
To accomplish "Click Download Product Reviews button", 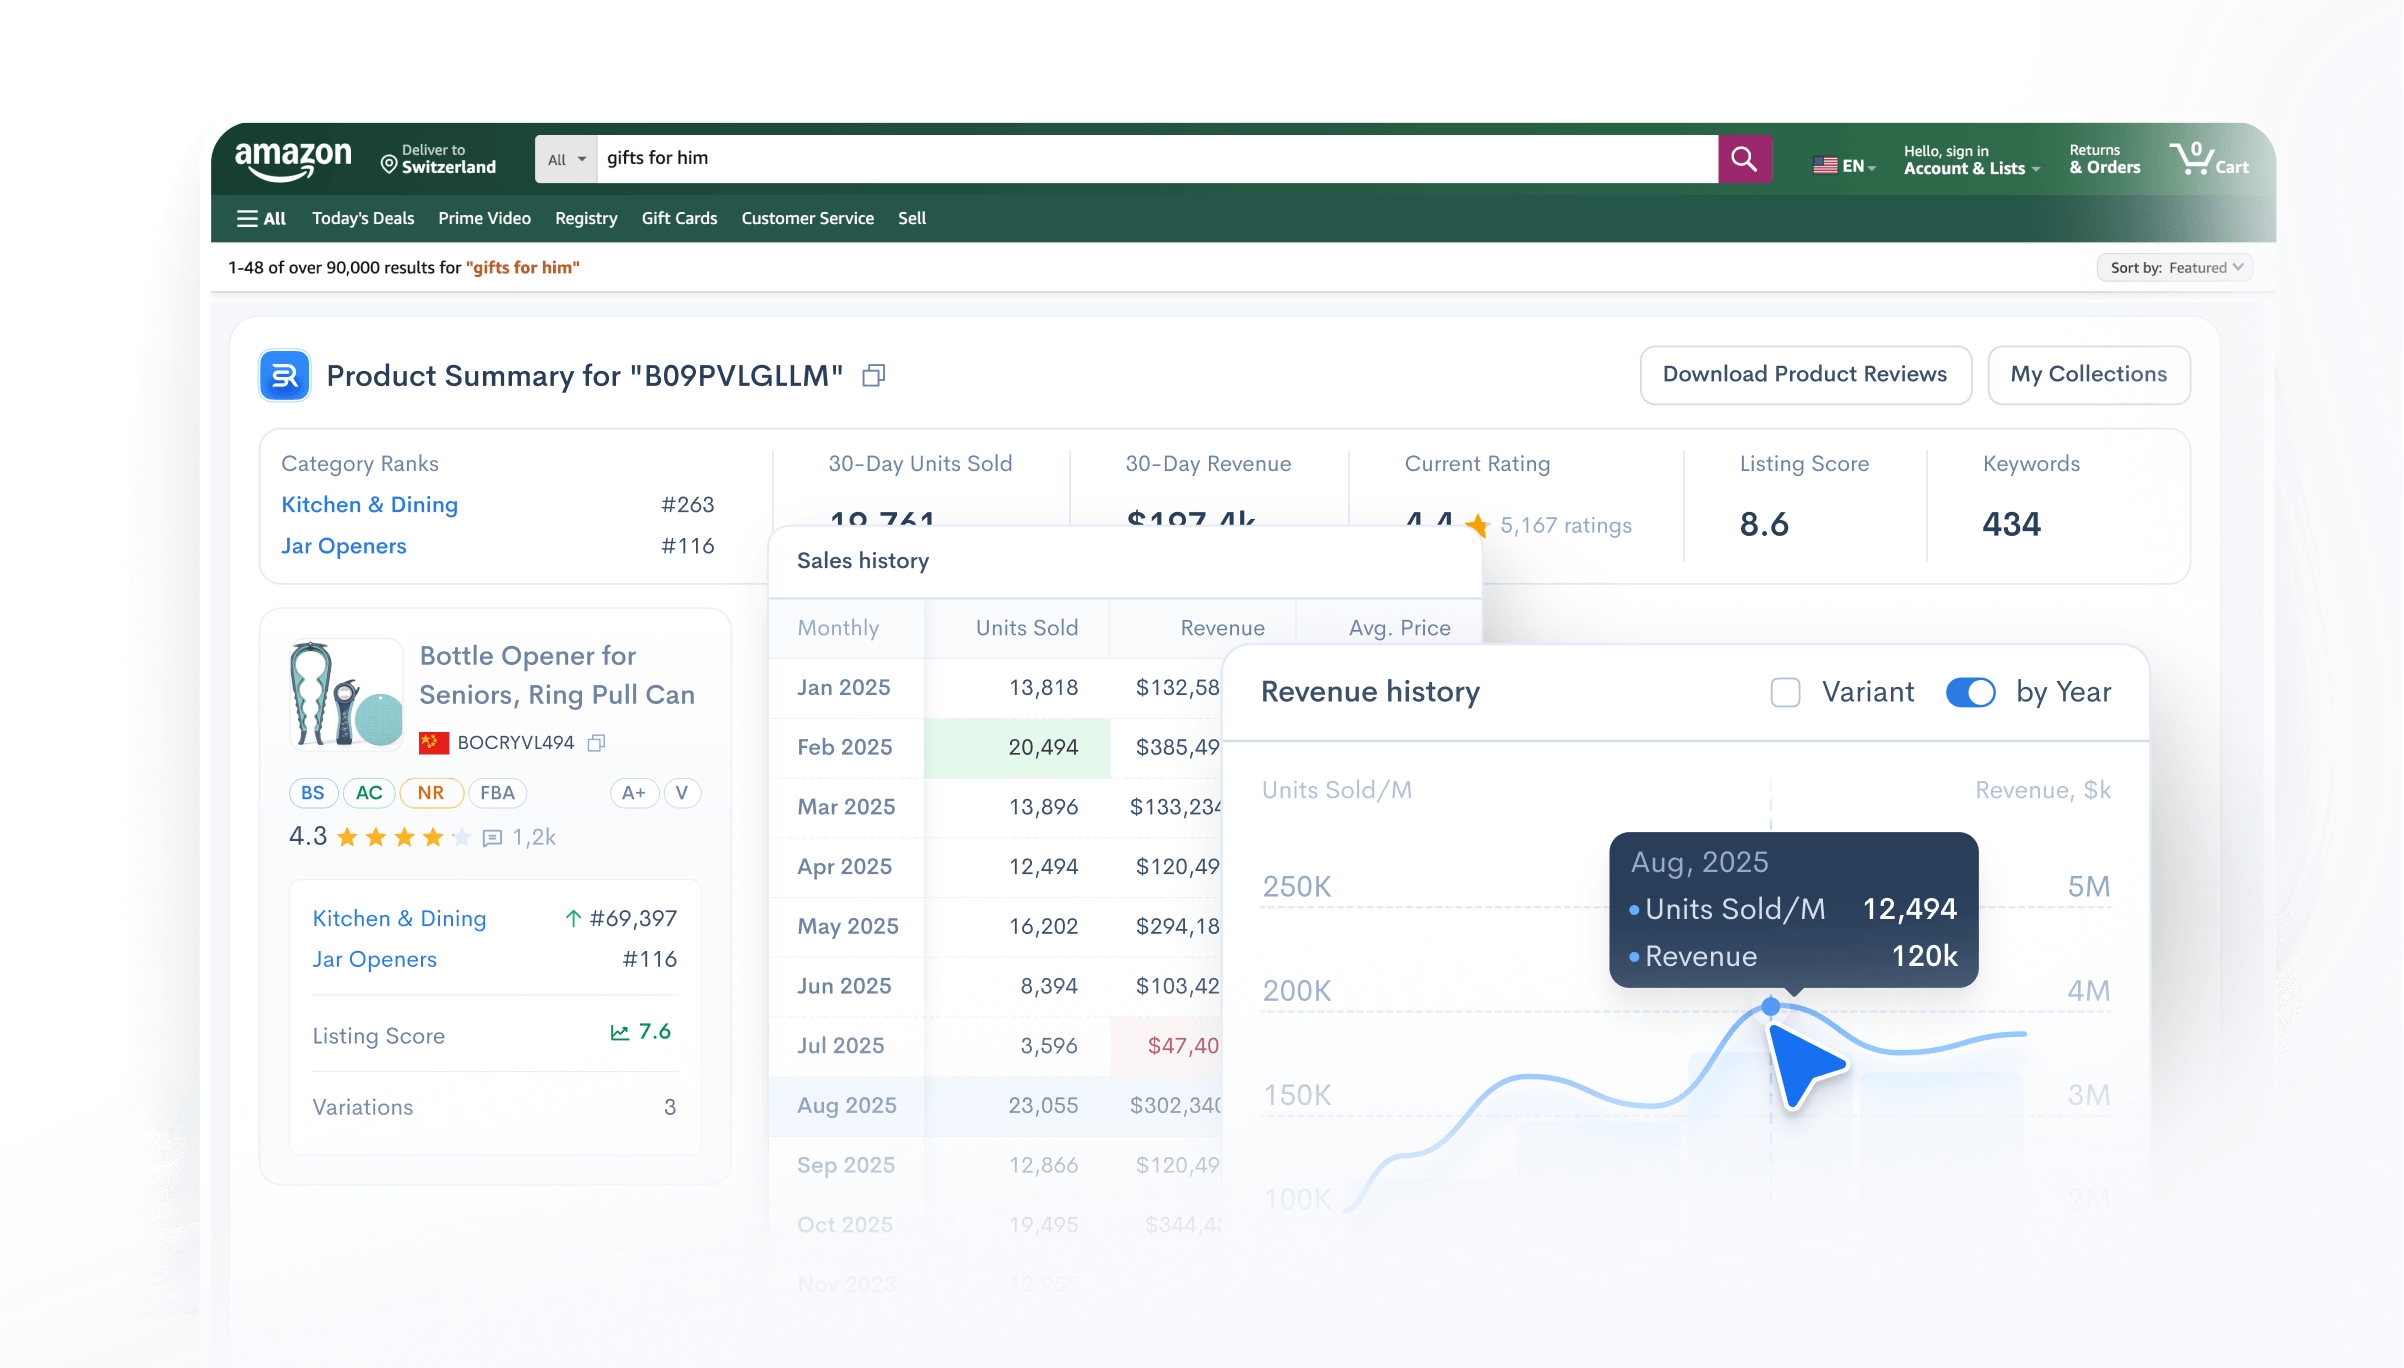I will pos(1805,375).
